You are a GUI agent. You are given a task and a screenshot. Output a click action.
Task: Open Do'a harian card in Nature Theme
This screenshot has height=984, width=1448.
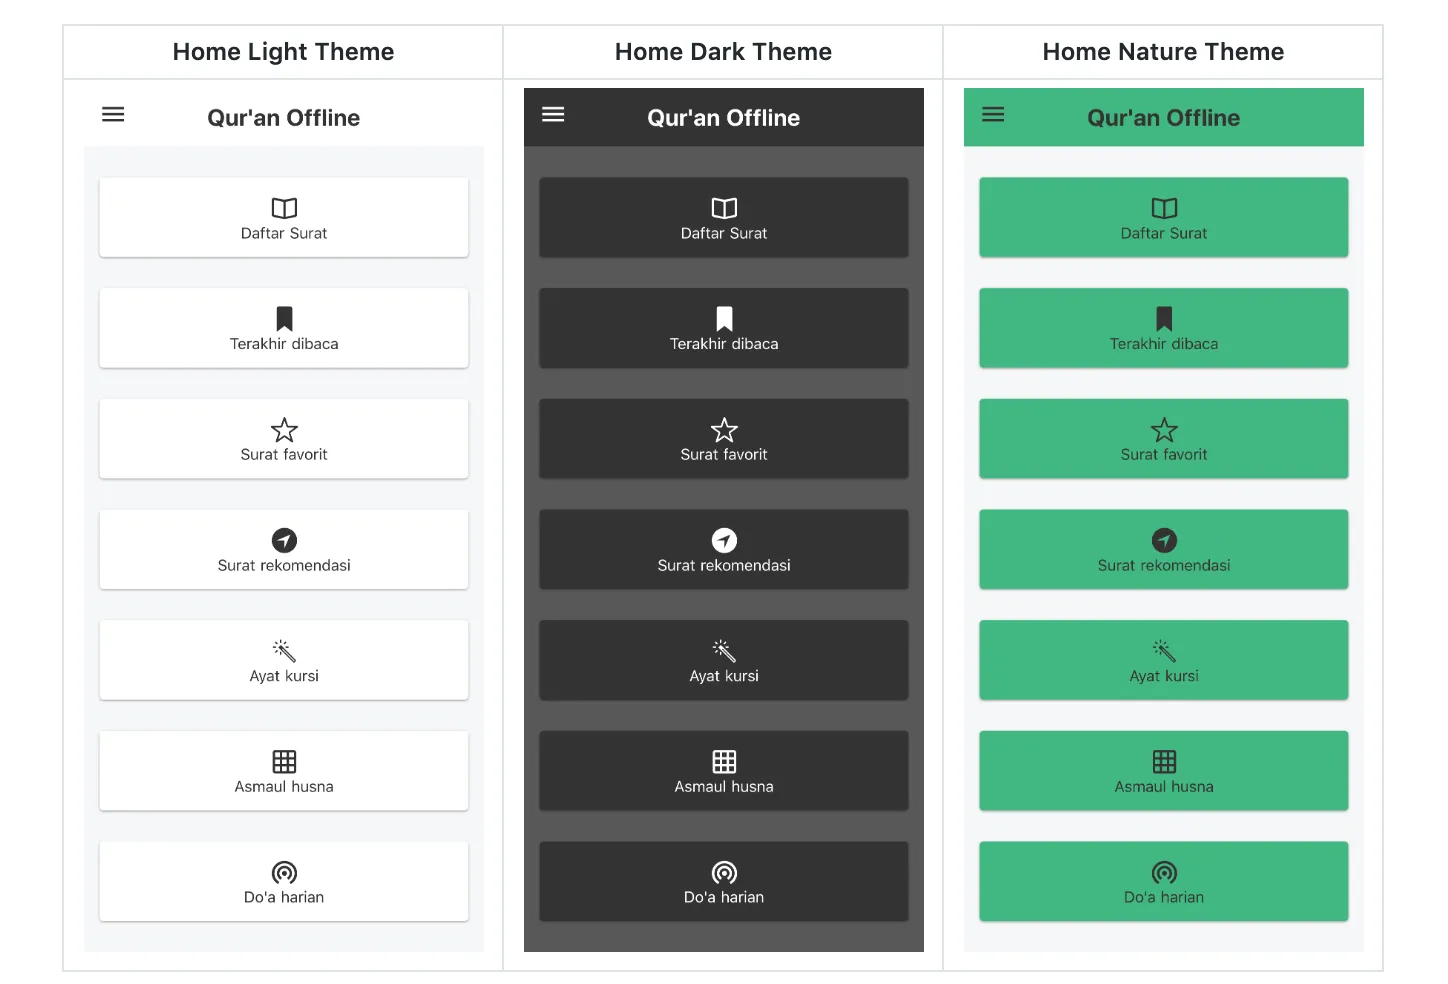(x=1164, y=881)
